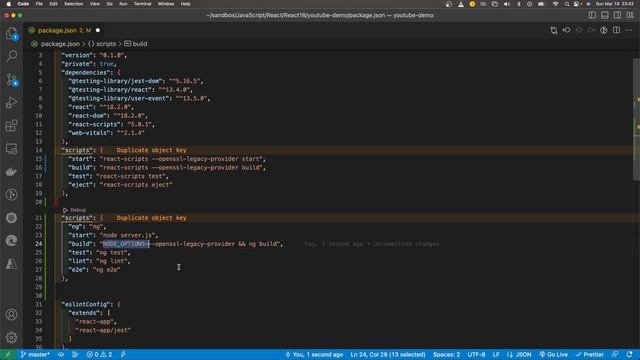This screenshot has height=360, width=640.
Task: Open the Manage gear menu
Action: [x=11, y=338]
